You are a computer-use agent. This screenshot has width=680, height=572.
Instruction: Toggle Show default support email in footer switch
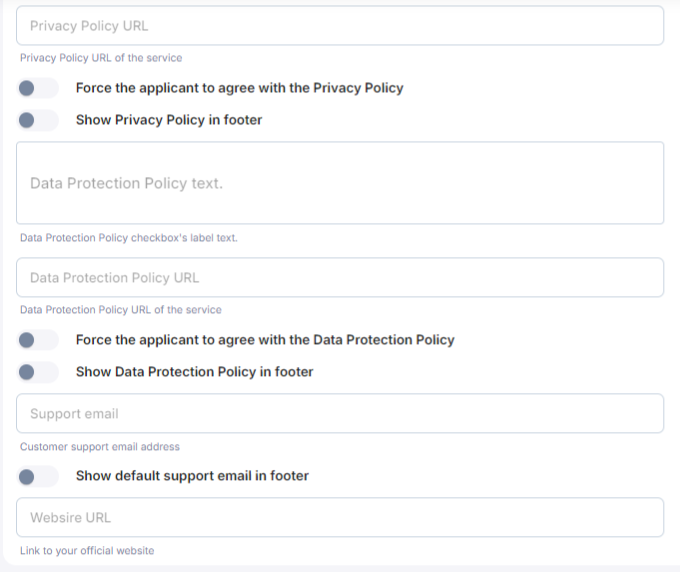(39, 476)
